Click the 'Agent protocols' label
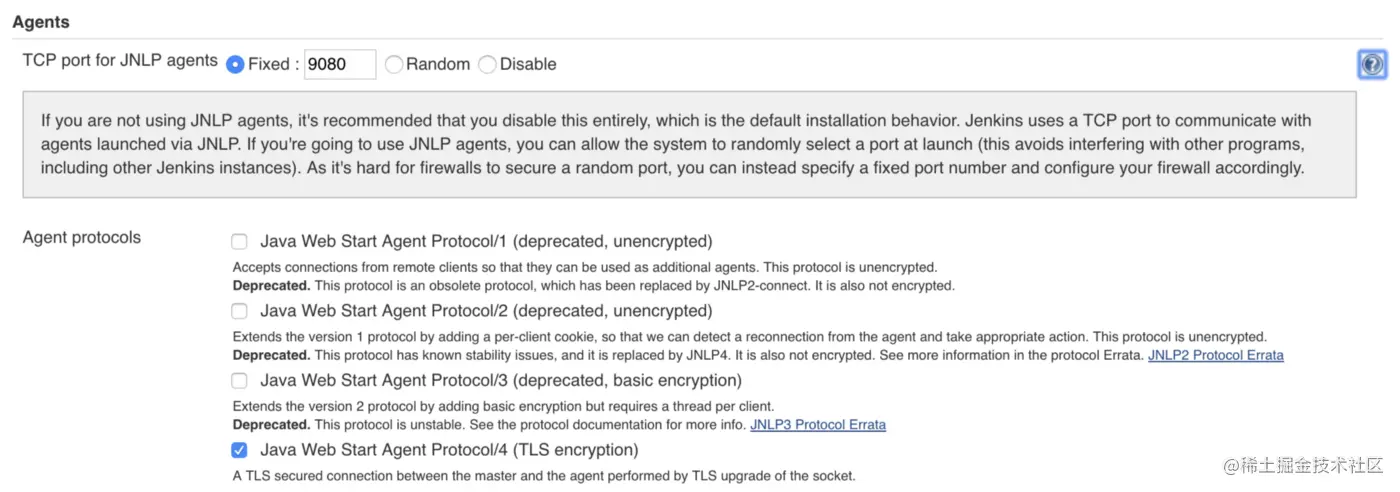Viewport: 1400px width, 492px height. 82,237
